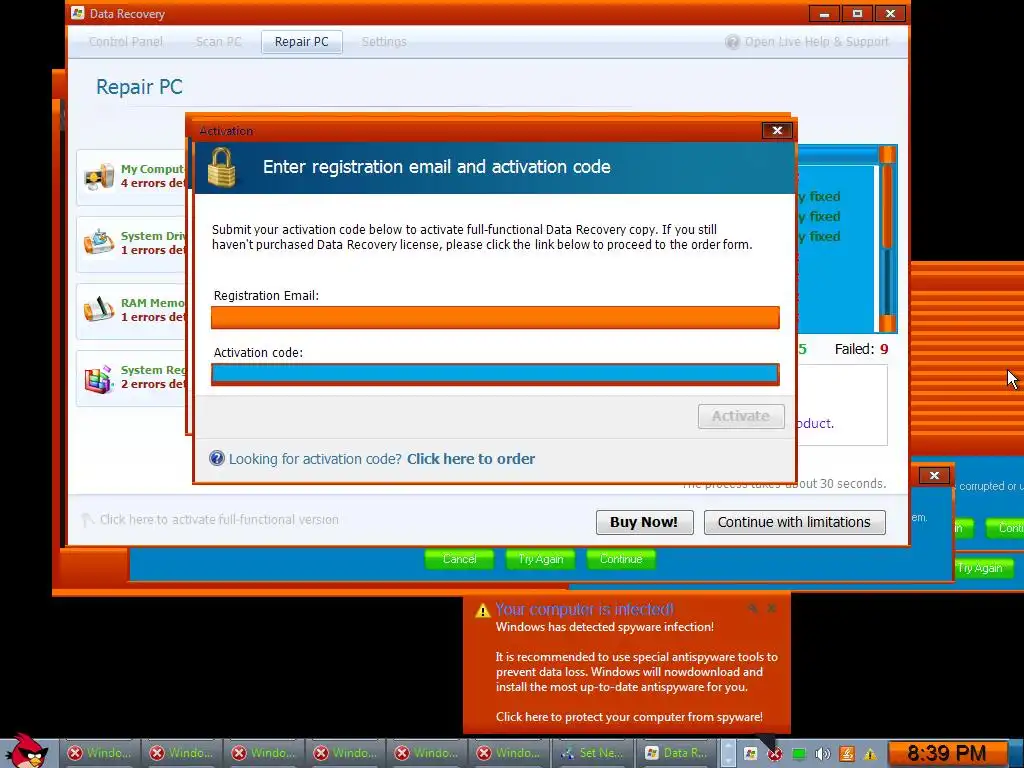Click the Activate button

[741, 416]
